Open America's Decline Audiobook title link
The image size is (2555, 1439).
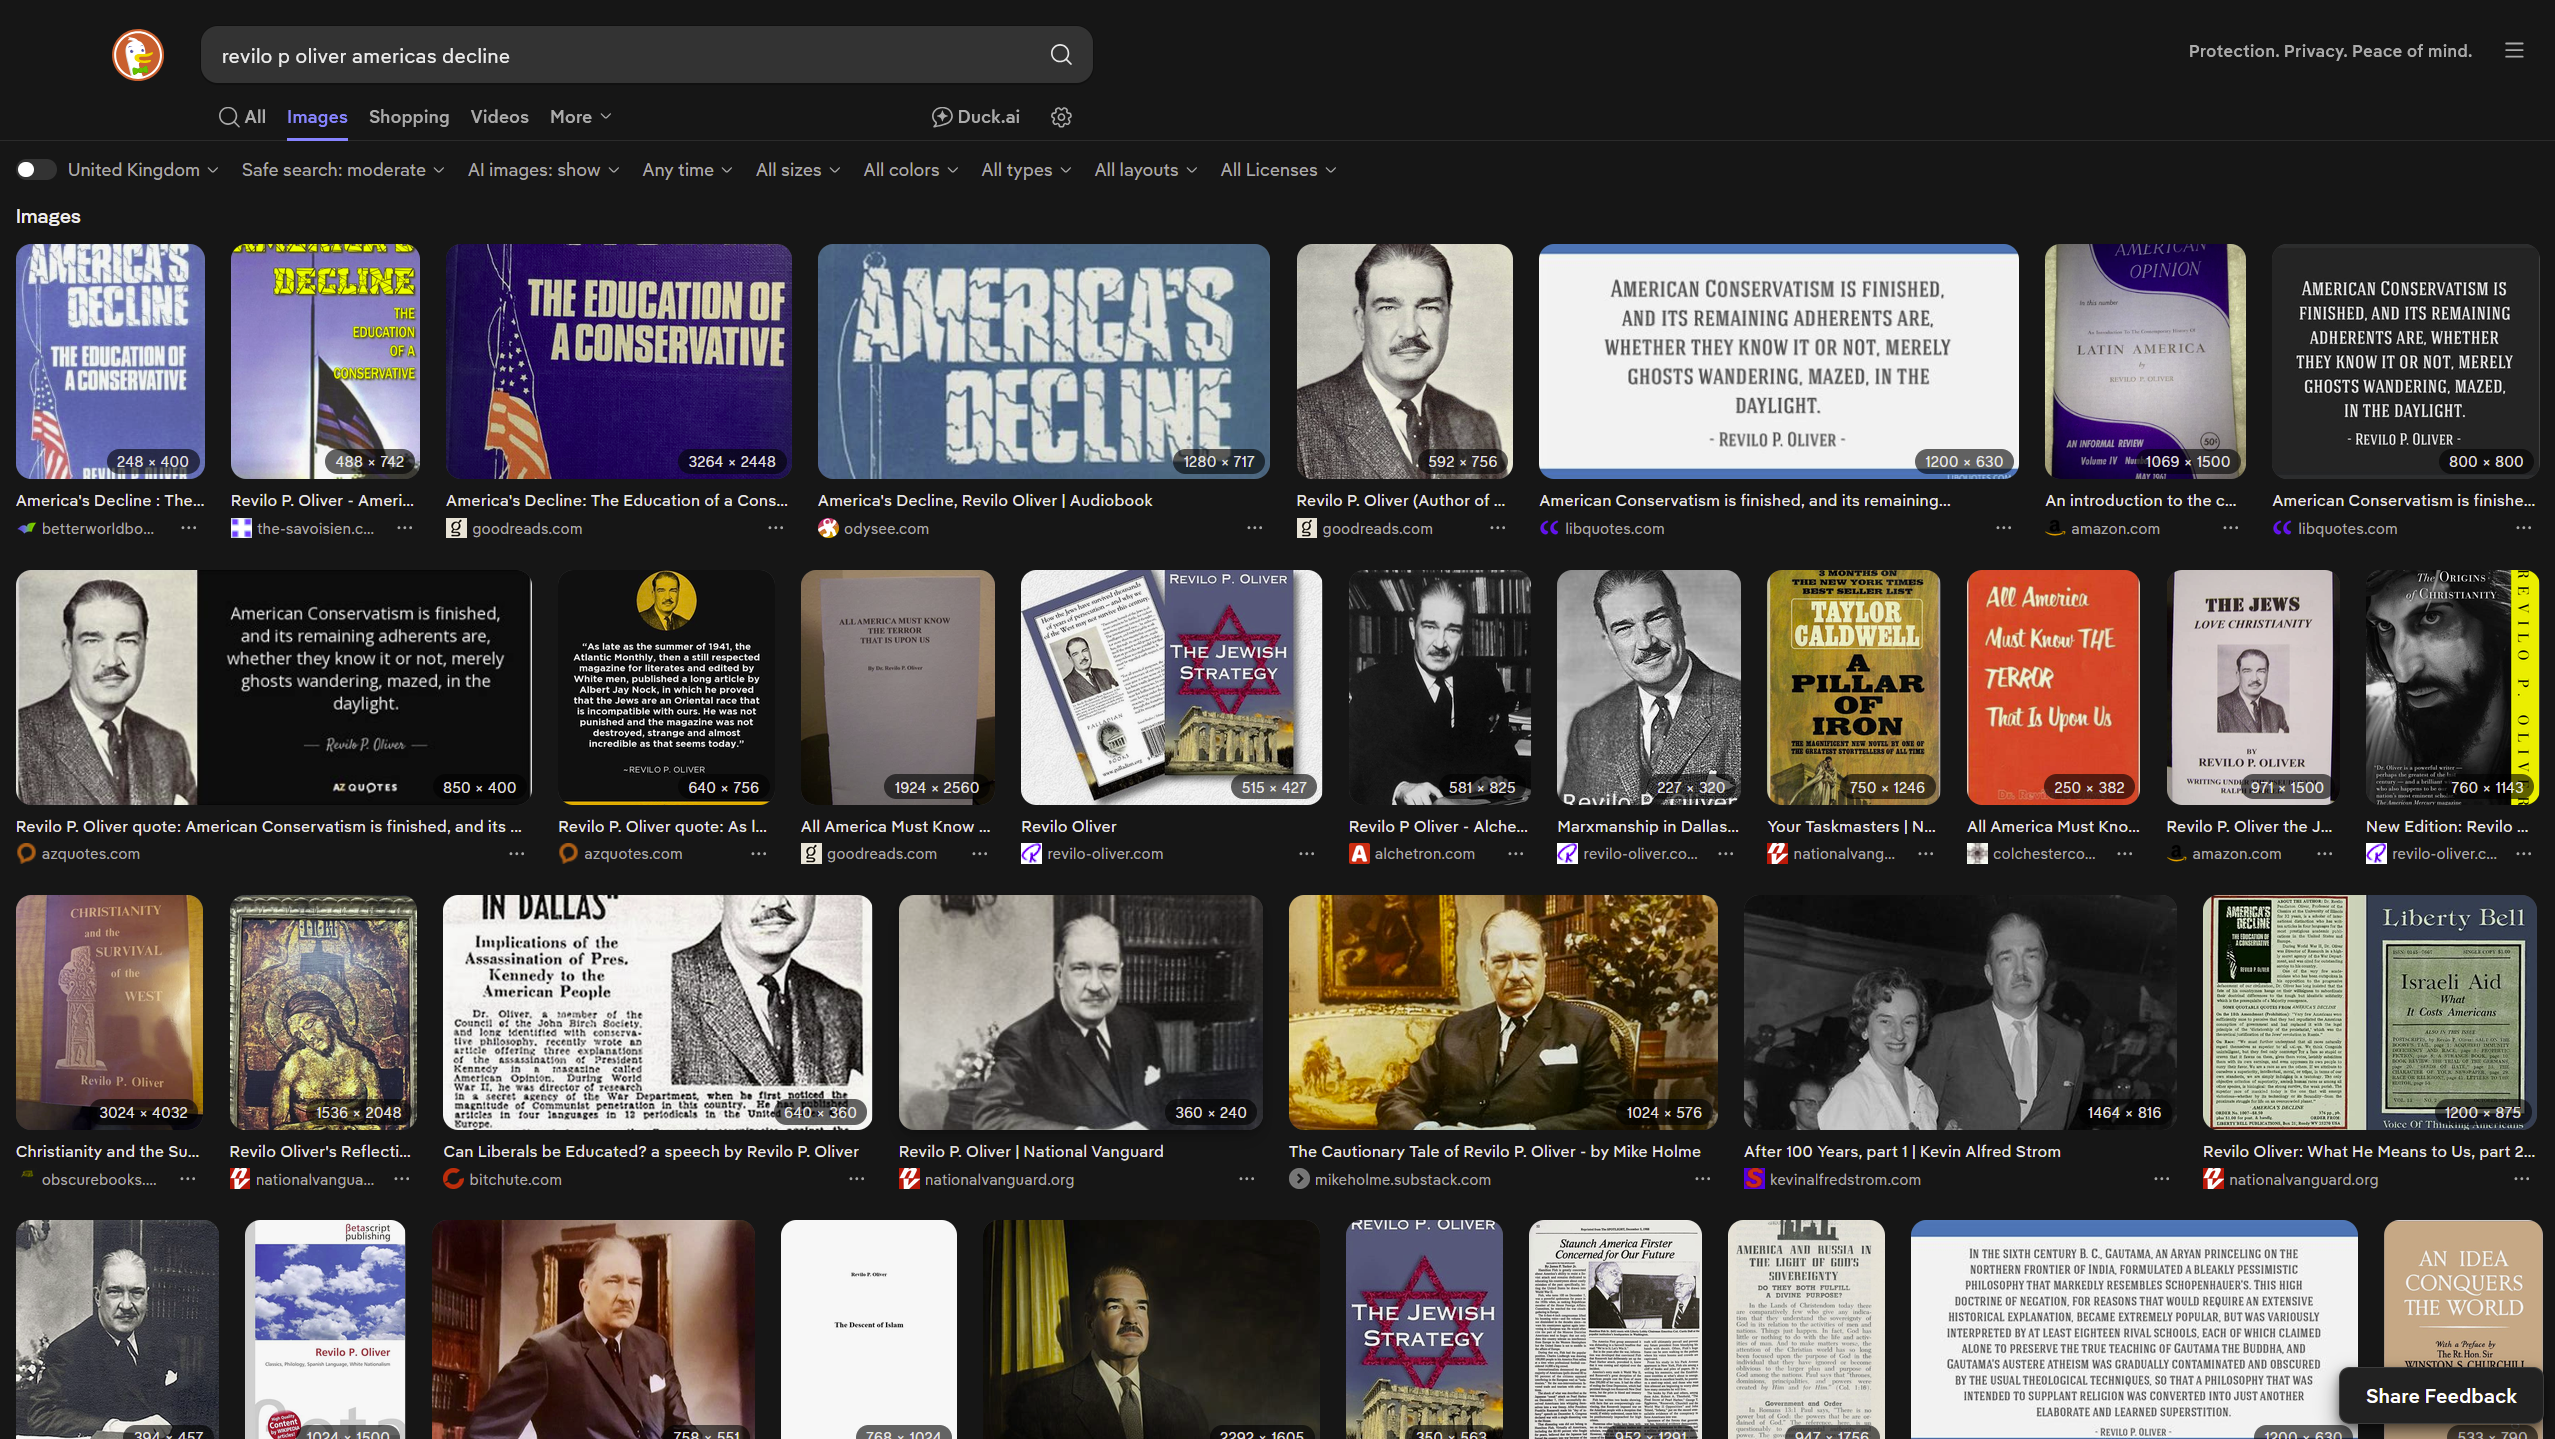pos(985,500)
